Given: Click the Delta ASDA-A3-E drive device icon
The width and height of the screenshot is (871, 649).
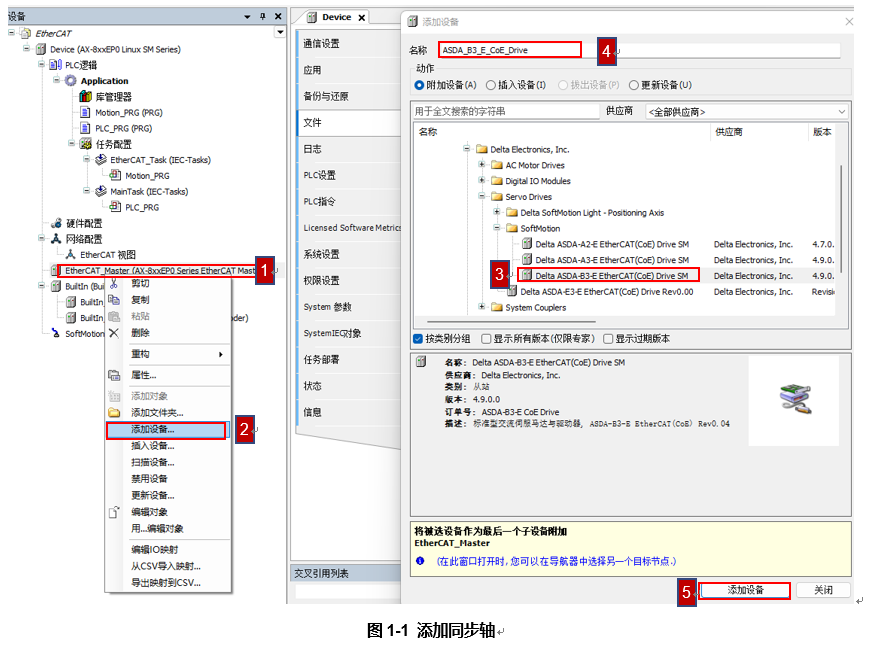Looking at the screenshot, I should pos(527,259).
